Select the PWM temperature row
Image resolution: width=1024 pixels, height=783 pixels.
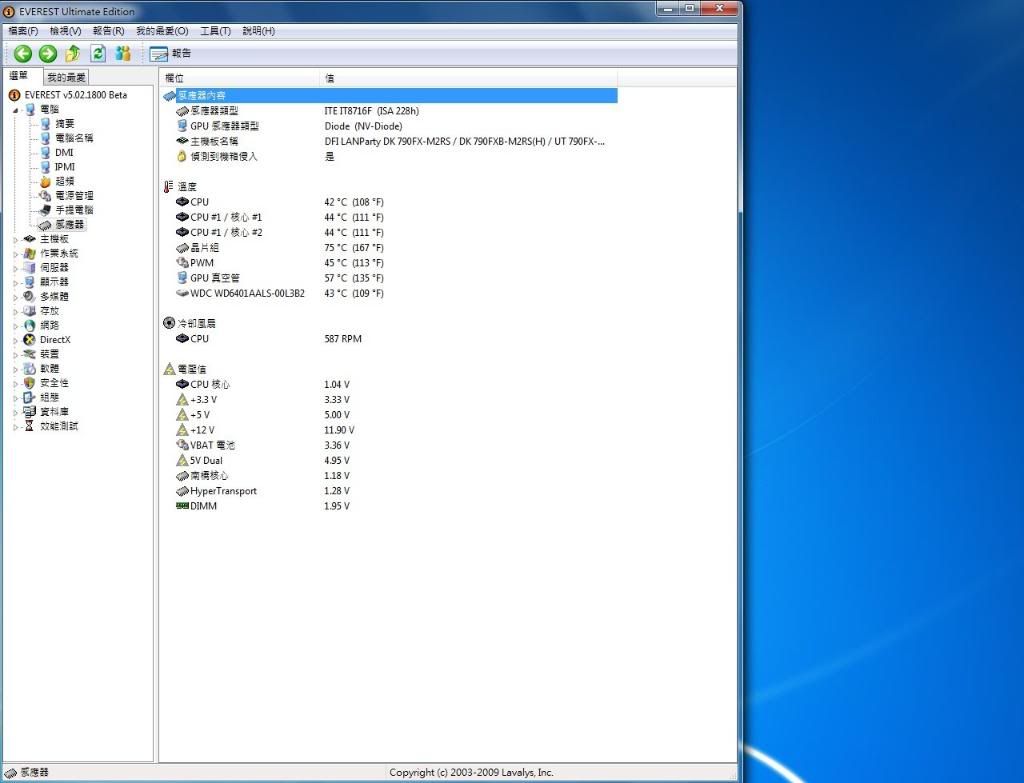(x=390, y=263)
